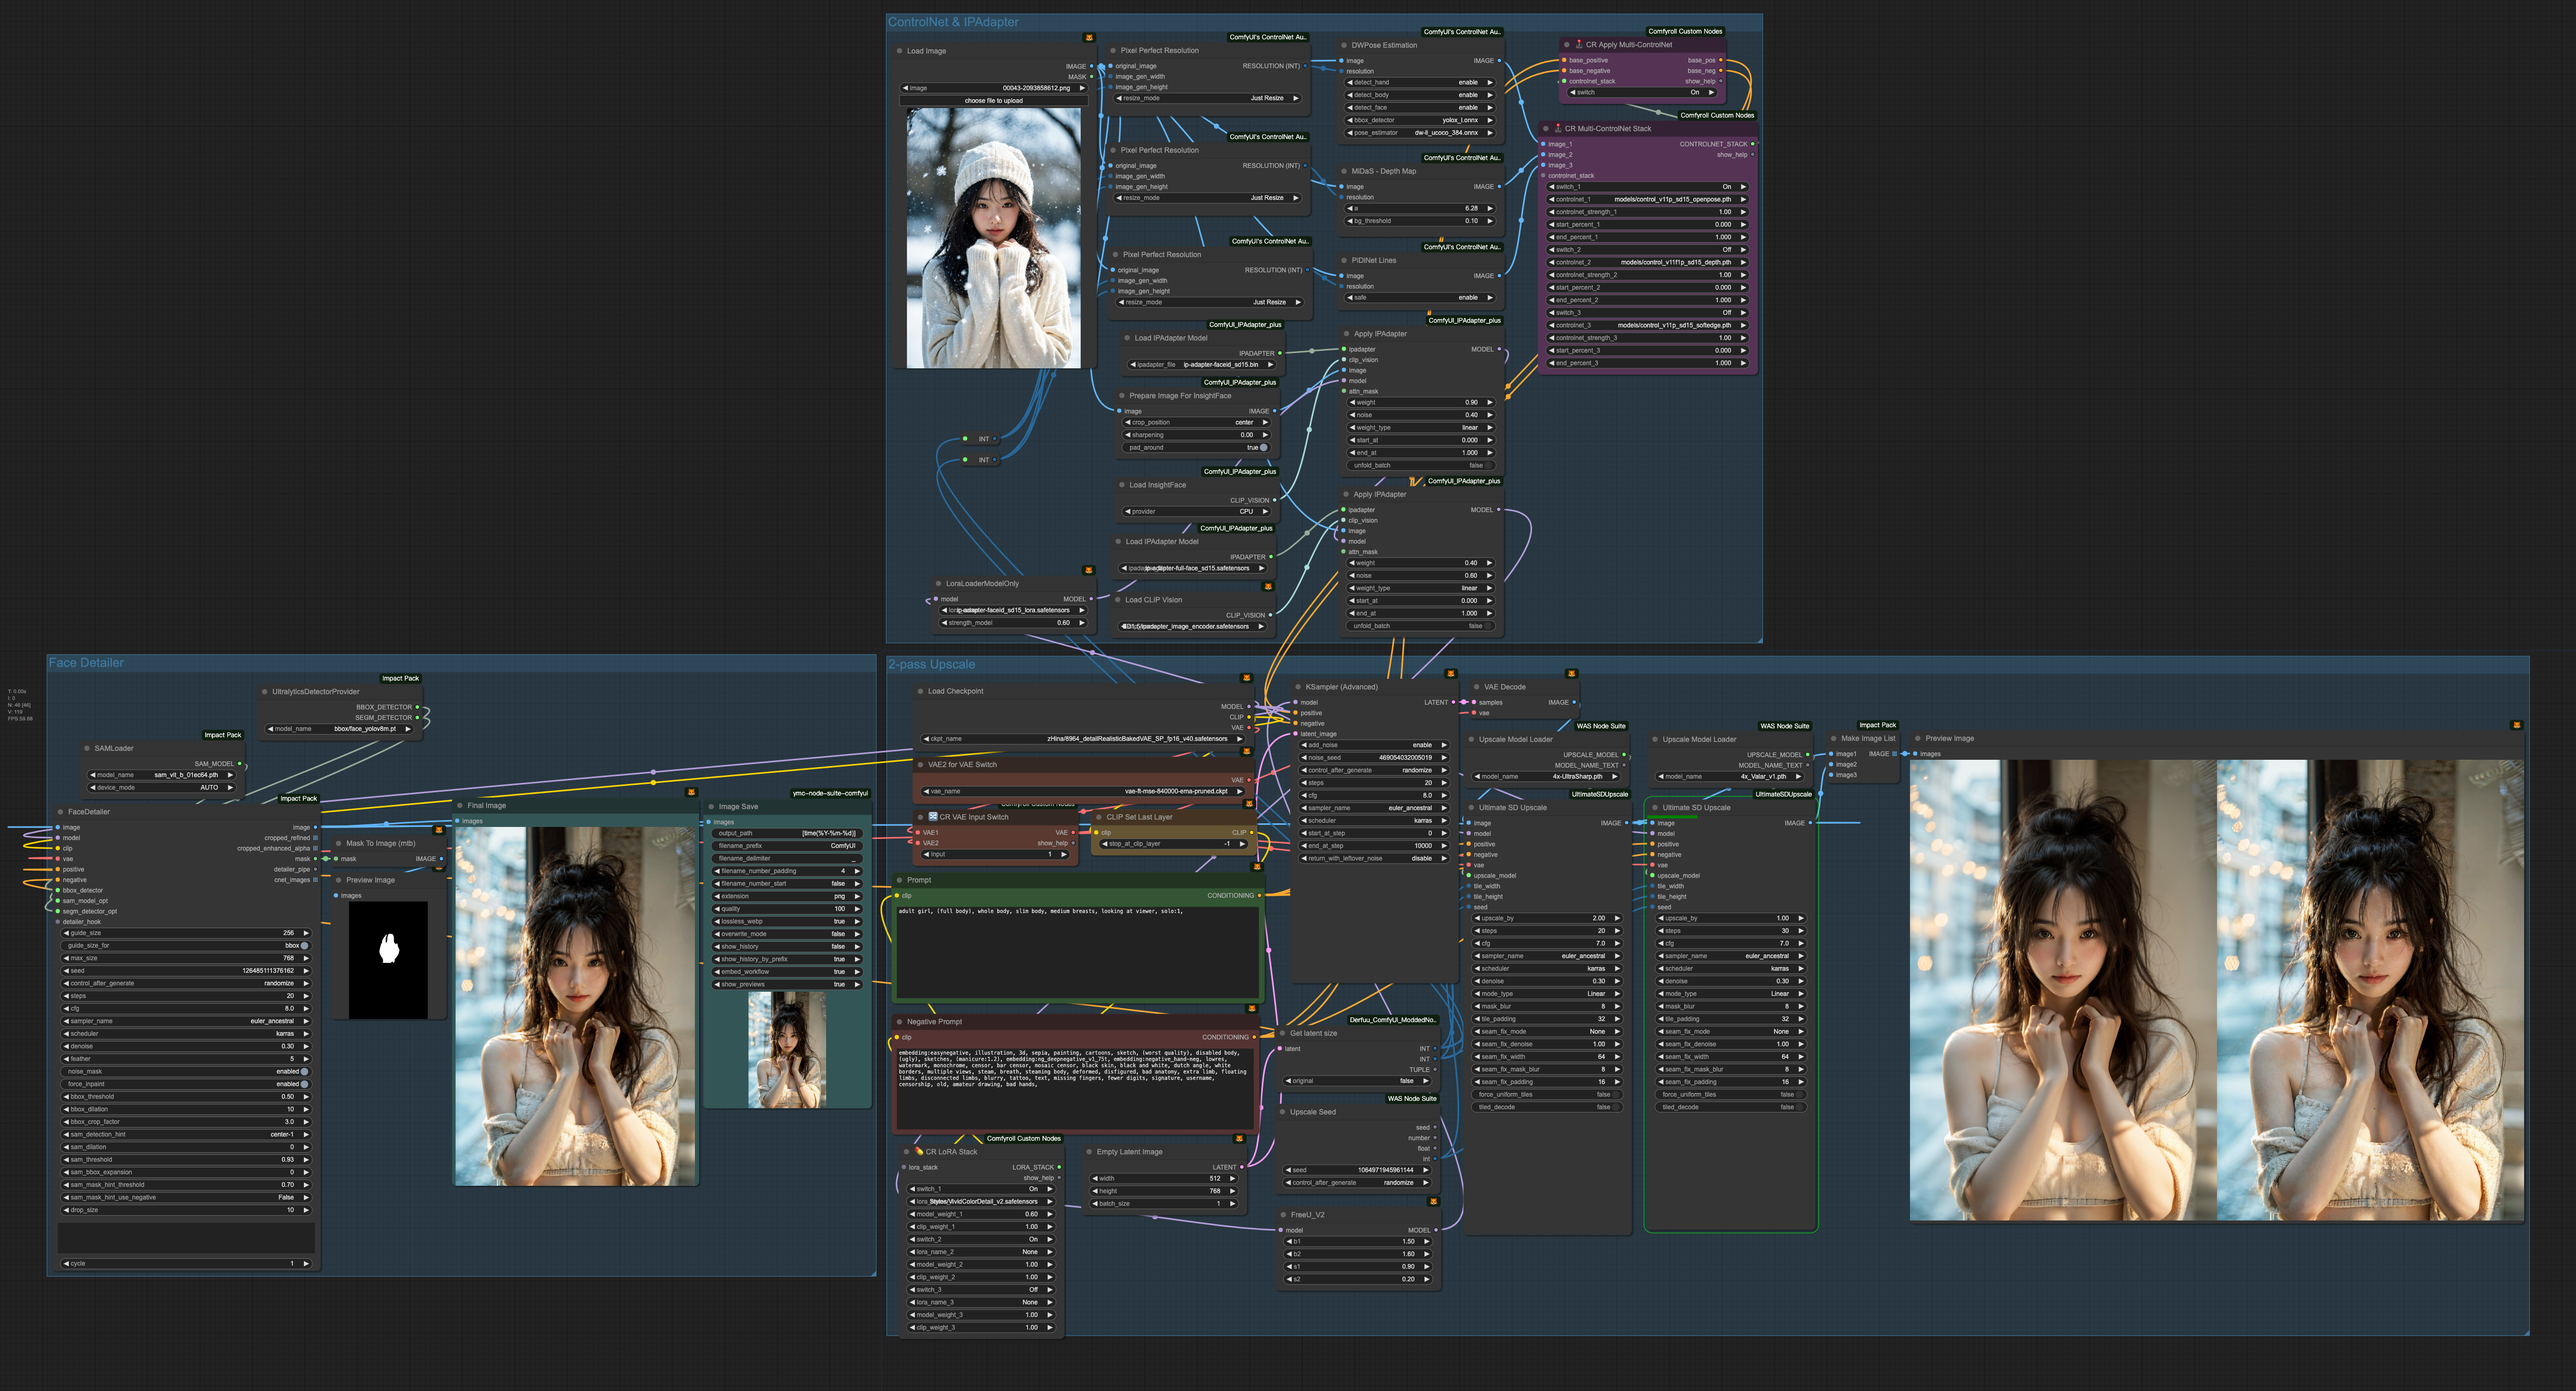Toggle tiled_decode in upscale_by 2.00 Ultimate SD Upscale
2576x1391 pixels.
coord(1616,1107)
